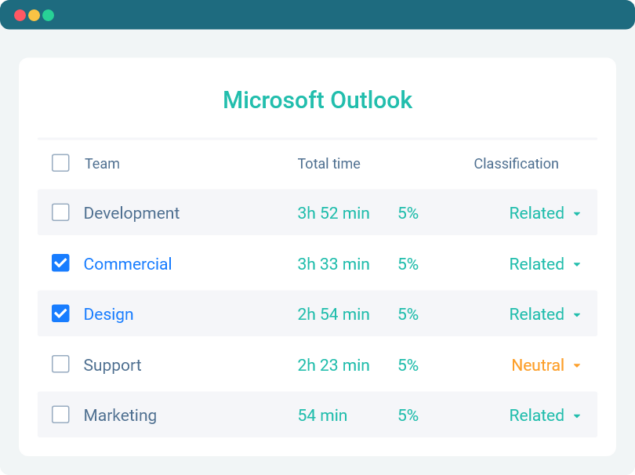Uncheck the Commercial team checkbox

(61, 263)
